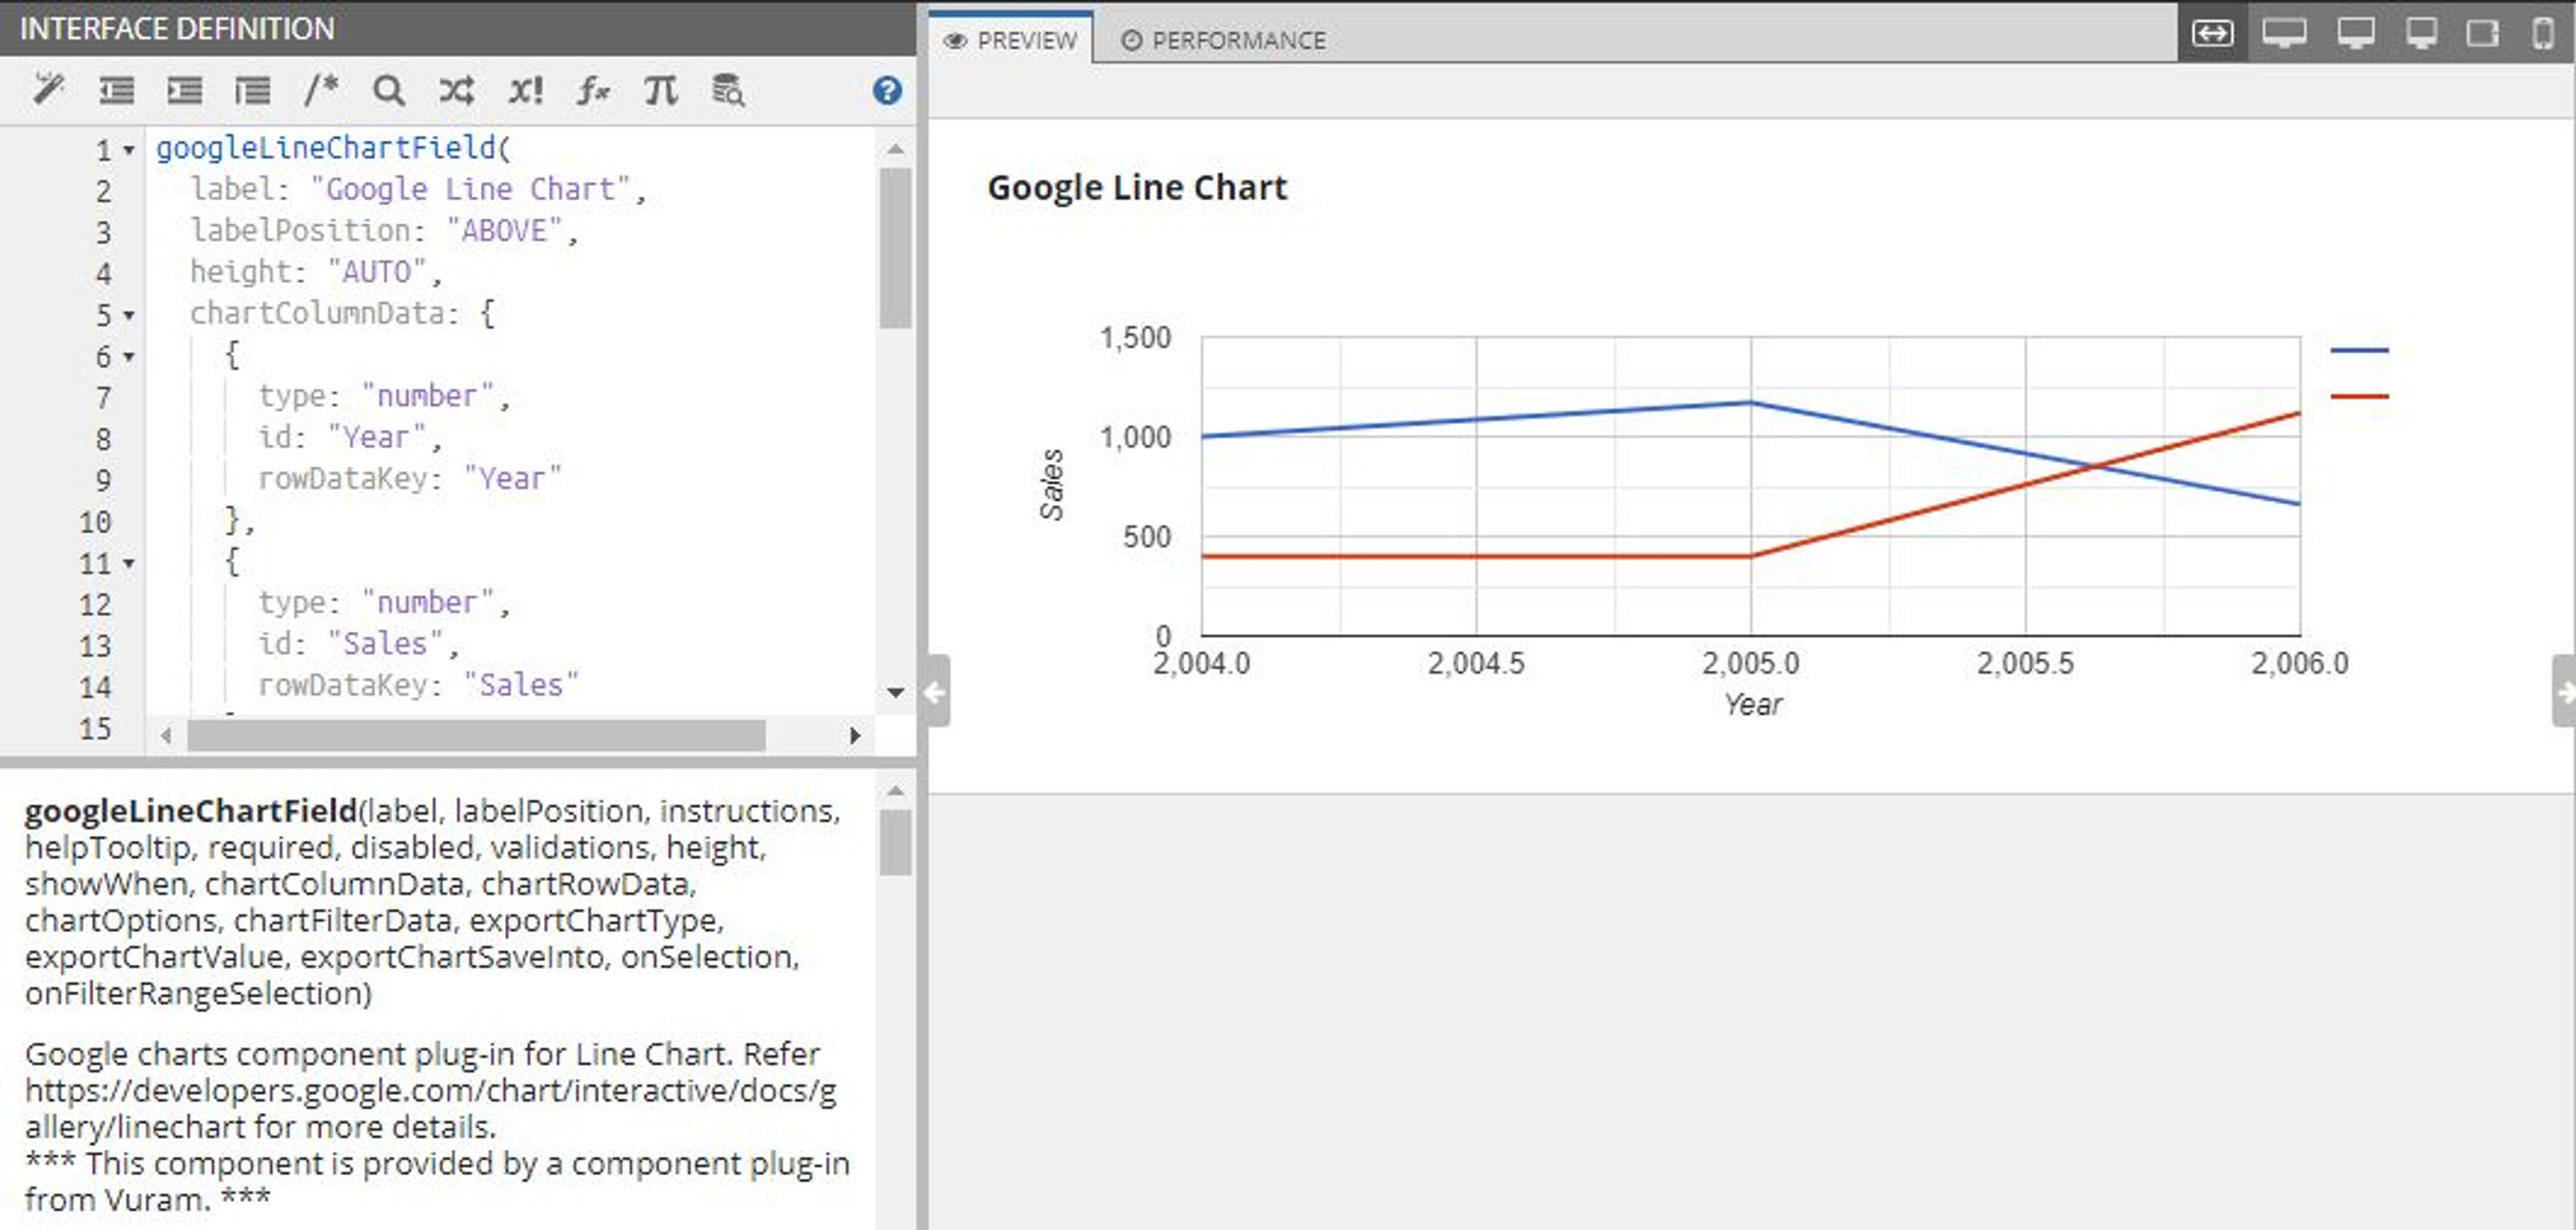This screenshot has width=2576, height=1230.
Task: Click documentation pane scrollbar thumb
Action: (x=896, y=842)
